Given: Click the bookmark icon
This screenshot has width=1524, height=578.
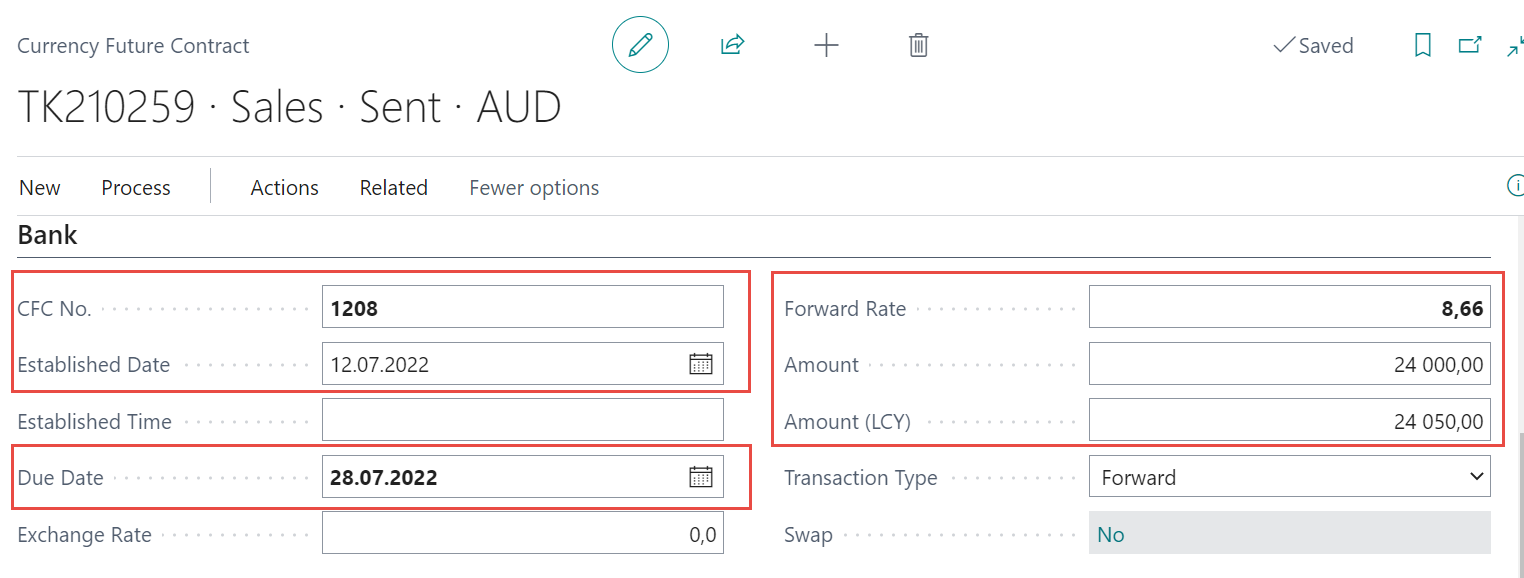Looking at the screenshot, I should 1423,45.
